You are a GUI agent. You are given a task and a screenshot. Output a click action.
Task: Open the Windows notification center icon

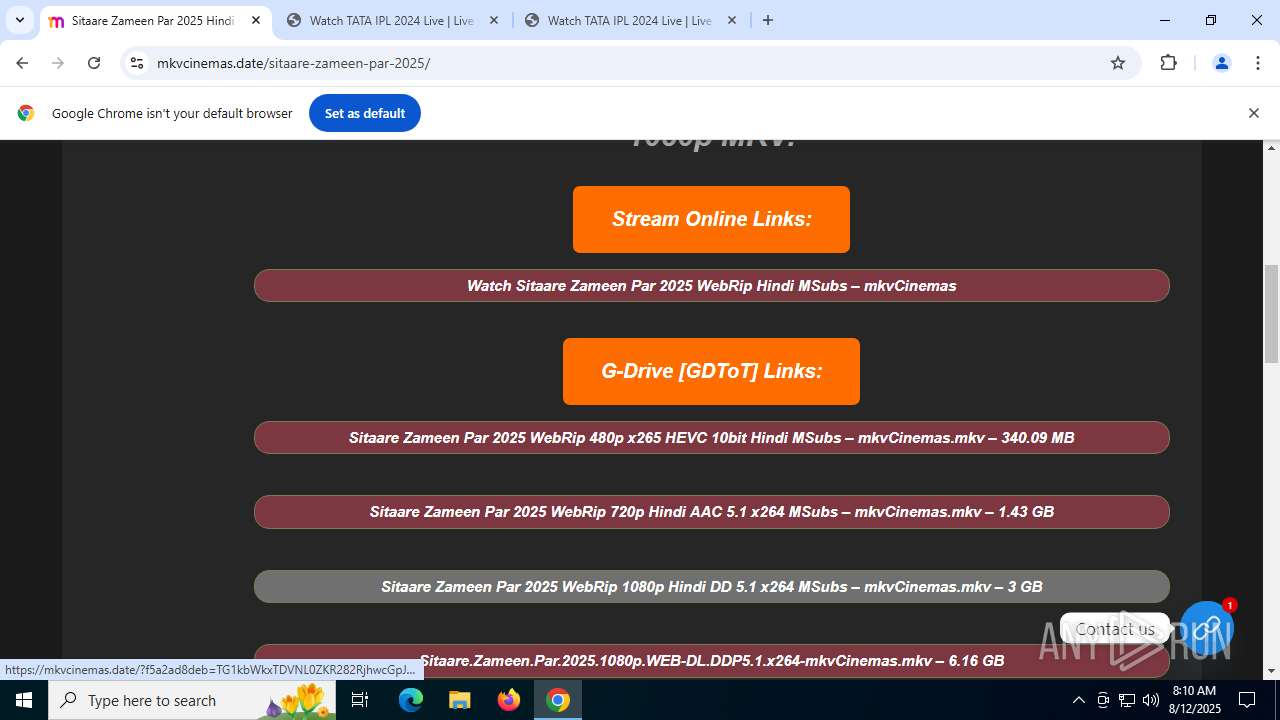point(1247,700)
